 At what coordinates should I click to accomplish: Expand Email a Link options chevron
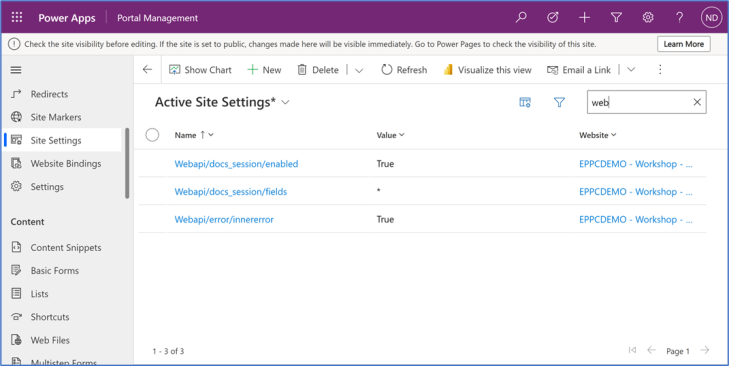point(631,70)
